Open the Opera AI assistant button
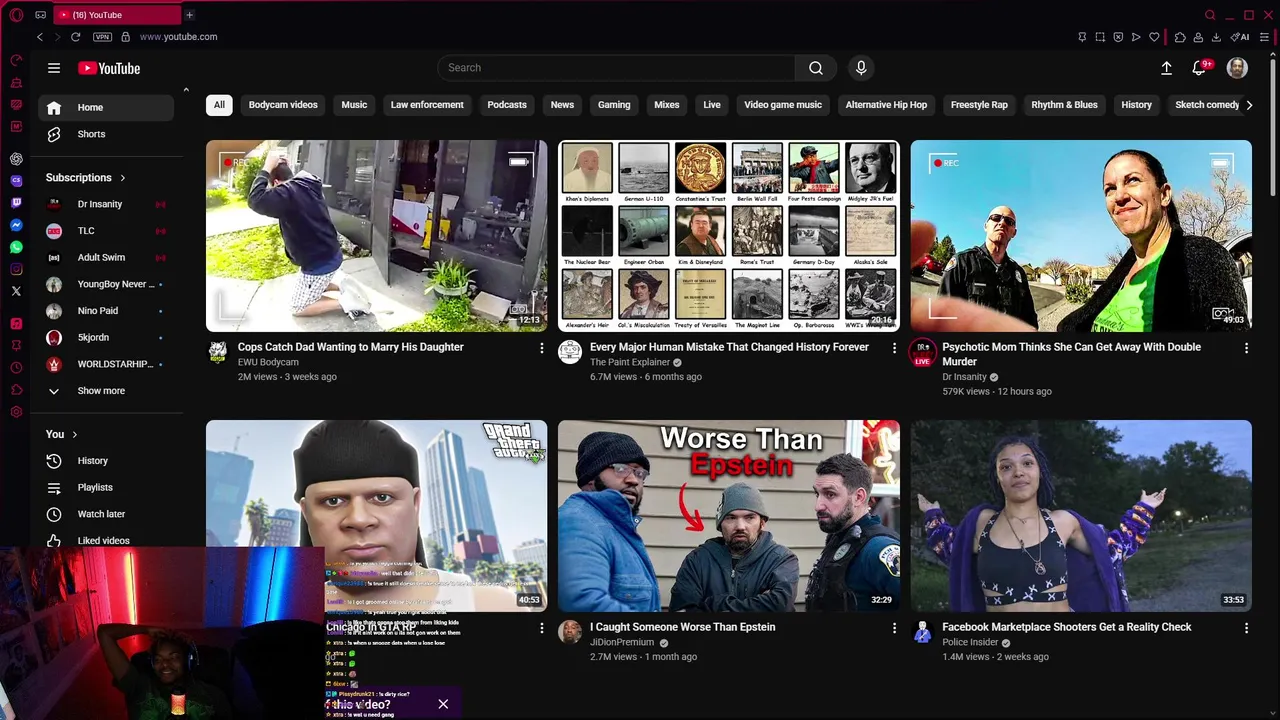1280x720 pixels. tap(1240, 37)
